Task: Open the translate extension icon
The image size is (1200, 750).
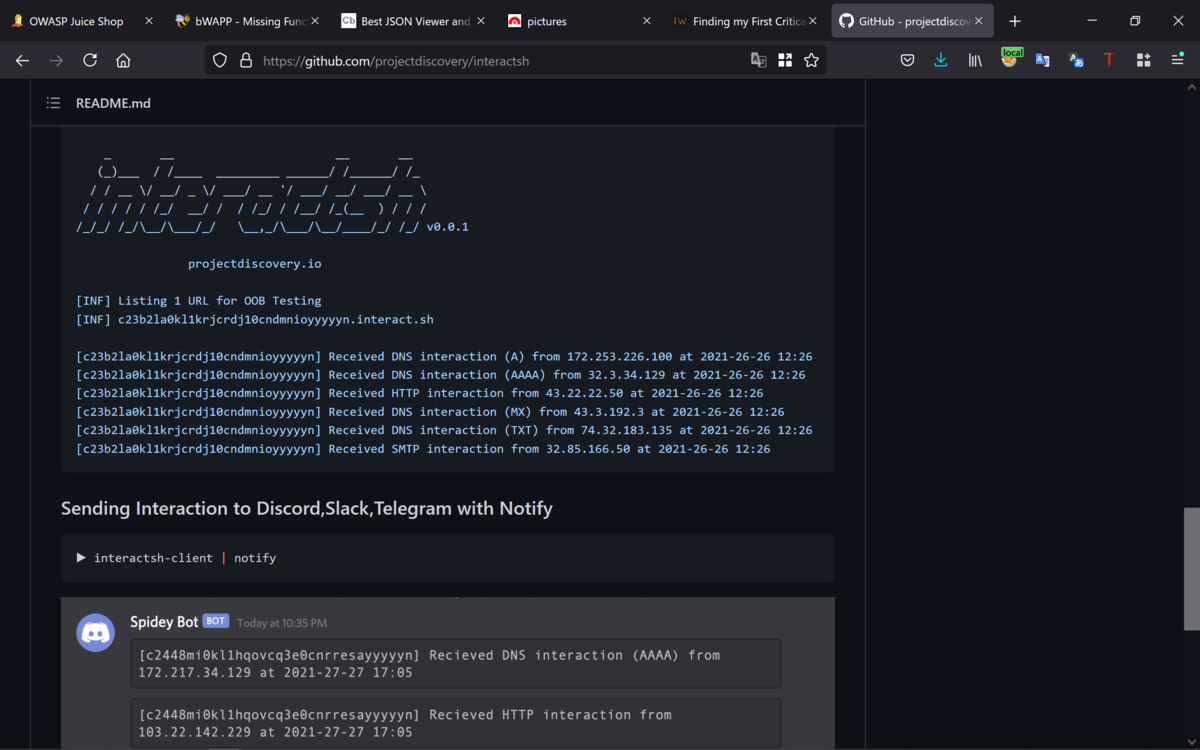Action: click(x=1042, y=61)
